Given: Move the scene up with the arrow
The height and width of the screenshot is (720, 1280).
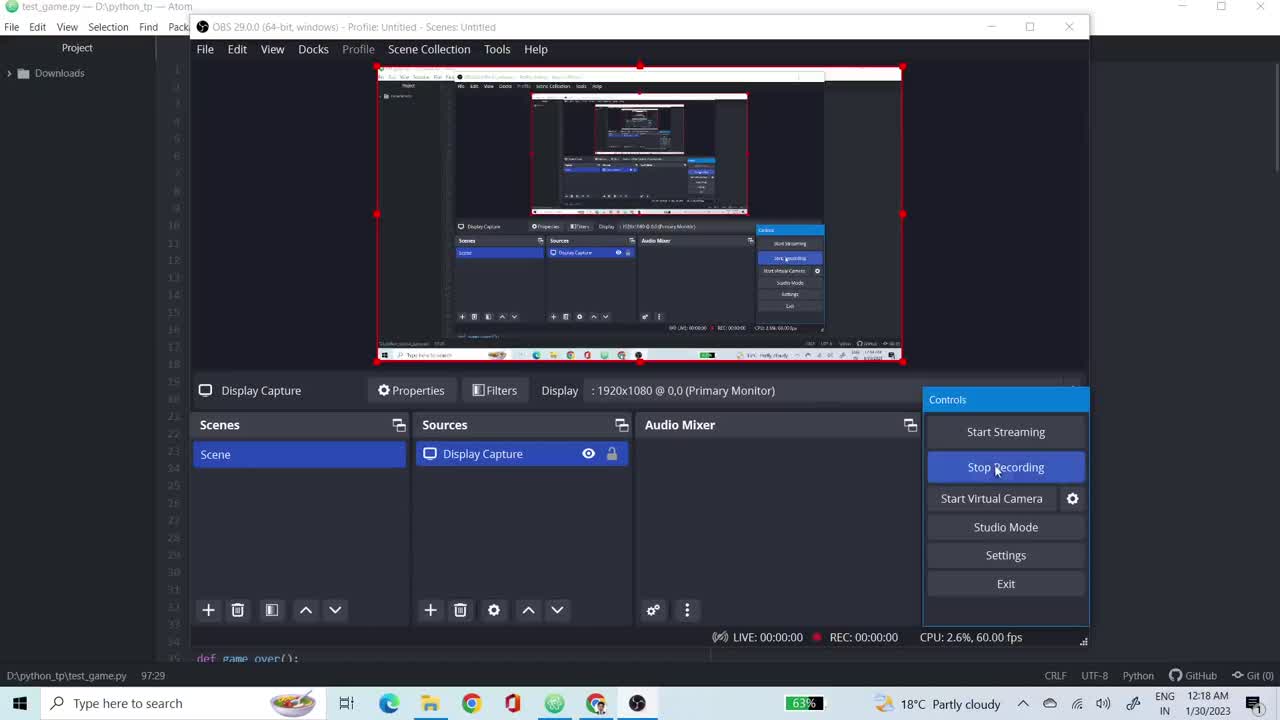Looking at the screenshot, I should [x=306, y=610].
